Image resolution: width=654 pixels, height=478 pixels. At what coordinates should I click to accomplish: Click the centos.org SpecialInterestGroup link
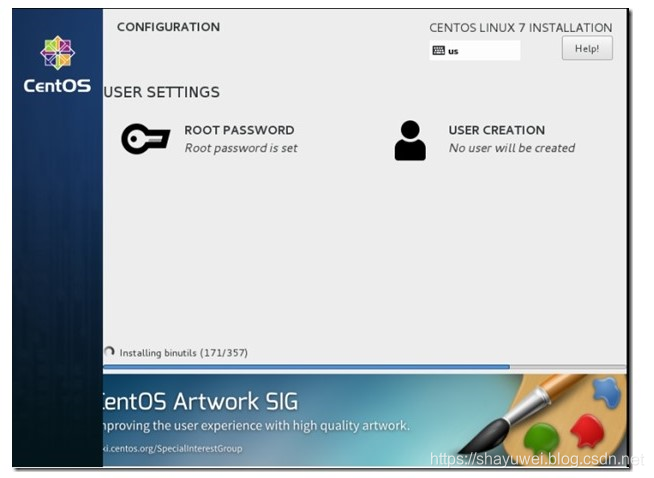[173, 449]
